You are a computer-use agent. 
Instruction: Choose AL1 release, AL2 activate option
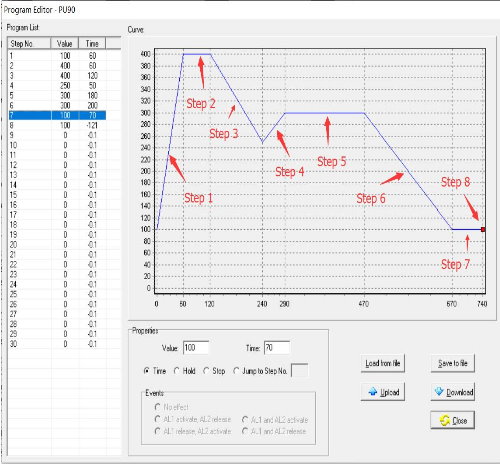click(158, 431)
